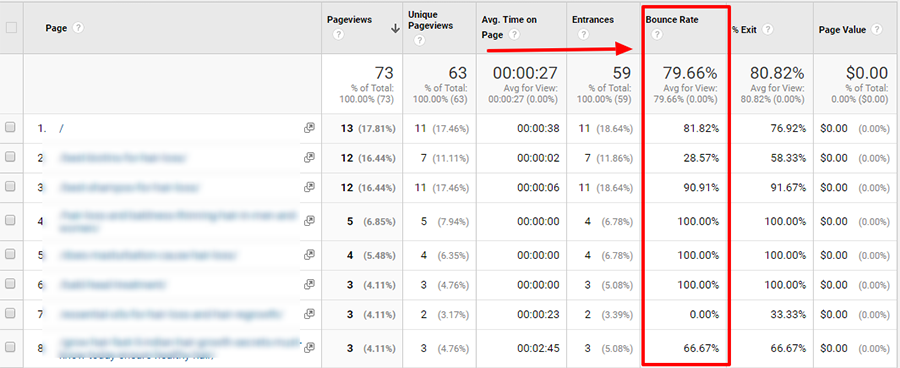Check the checkbox for row 2

tap(10, 157)
